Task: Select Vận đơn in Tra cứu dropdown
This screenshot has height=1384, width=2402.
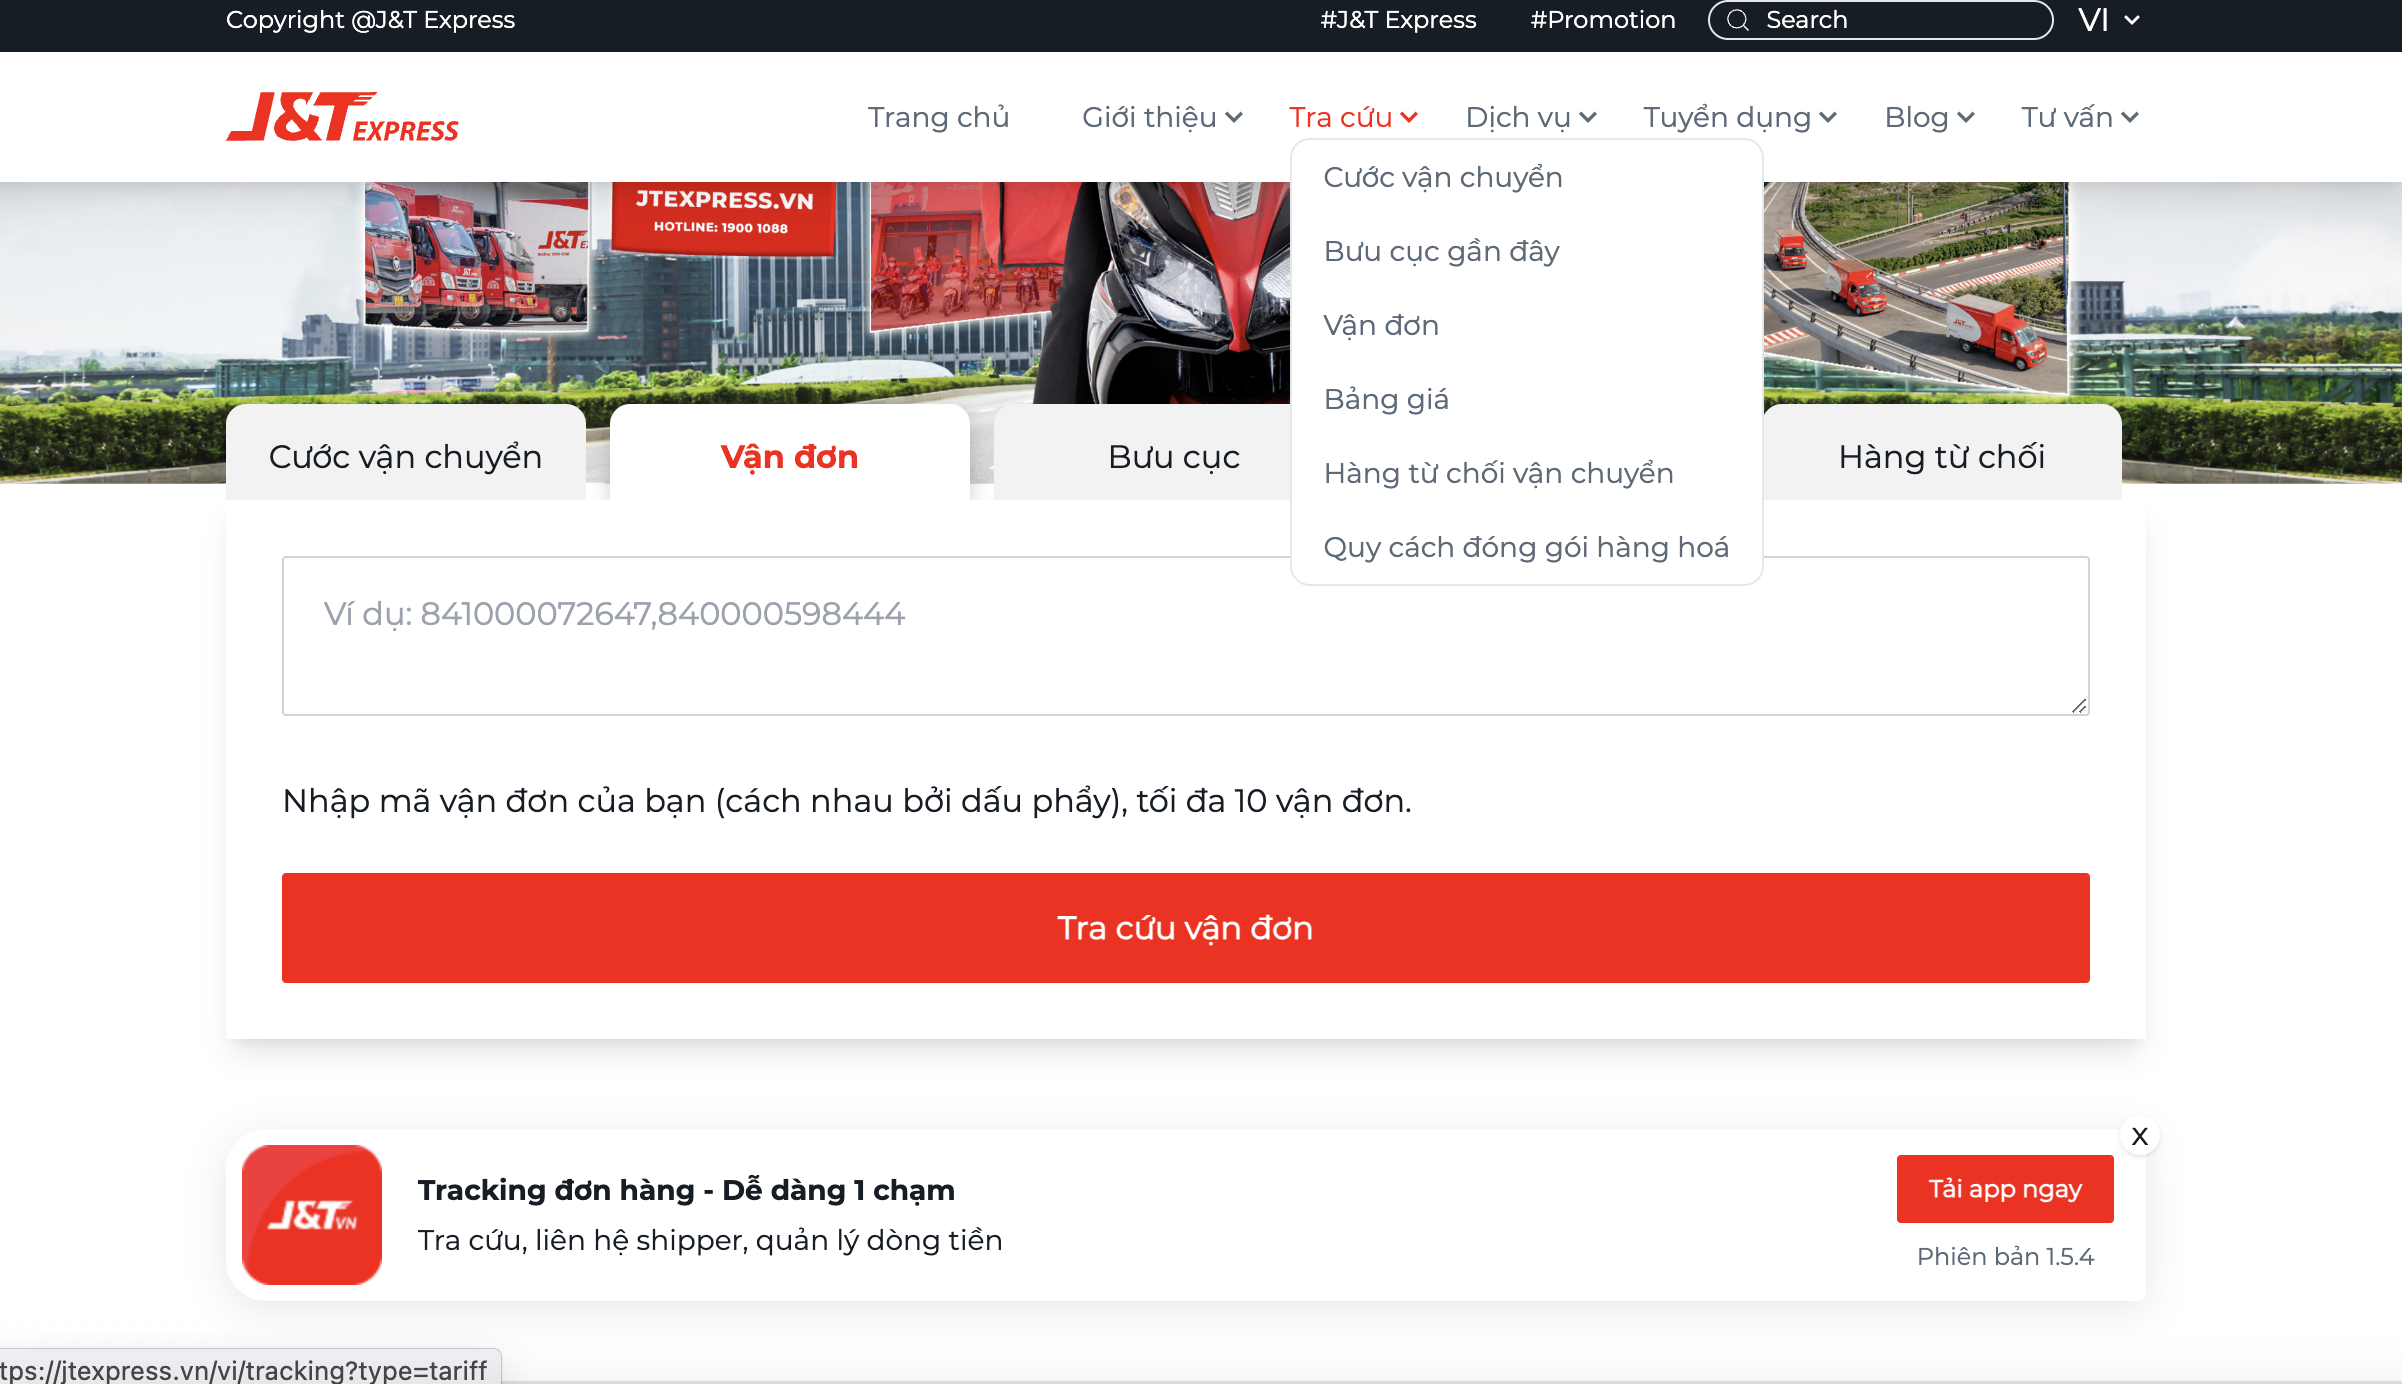Action: (1381, 325)
